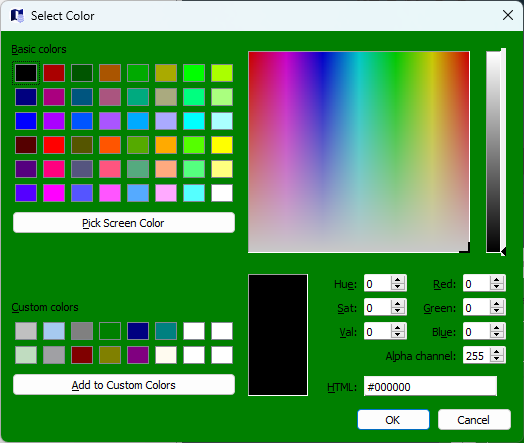Increase the Hue value with up arrow

(x=398, y=280)
